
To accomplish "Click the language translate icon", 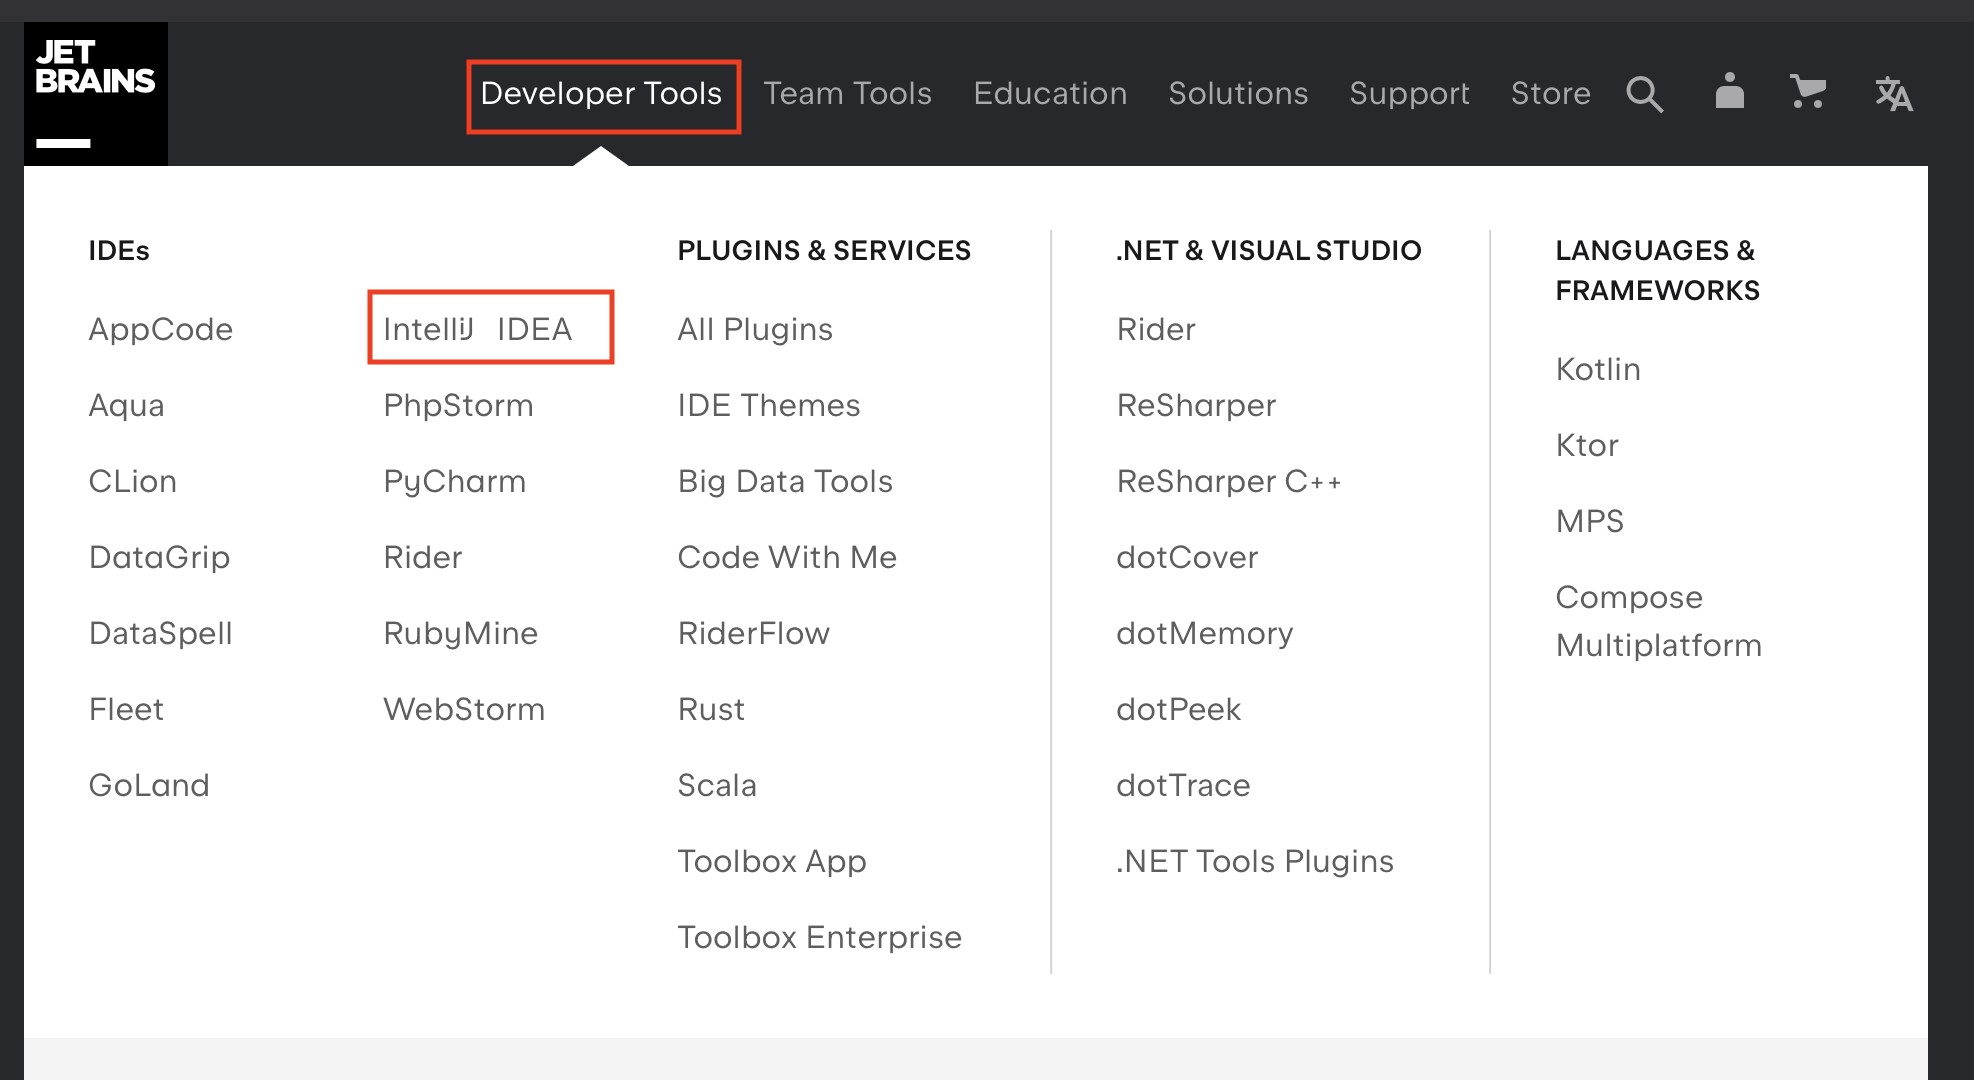I will [x=1893, y=94].
